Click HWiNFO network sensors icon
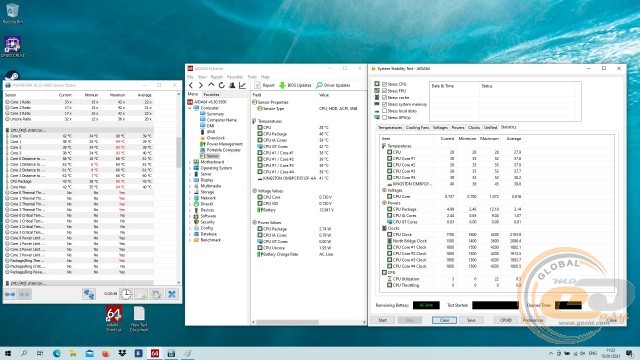 pos(89,294)
